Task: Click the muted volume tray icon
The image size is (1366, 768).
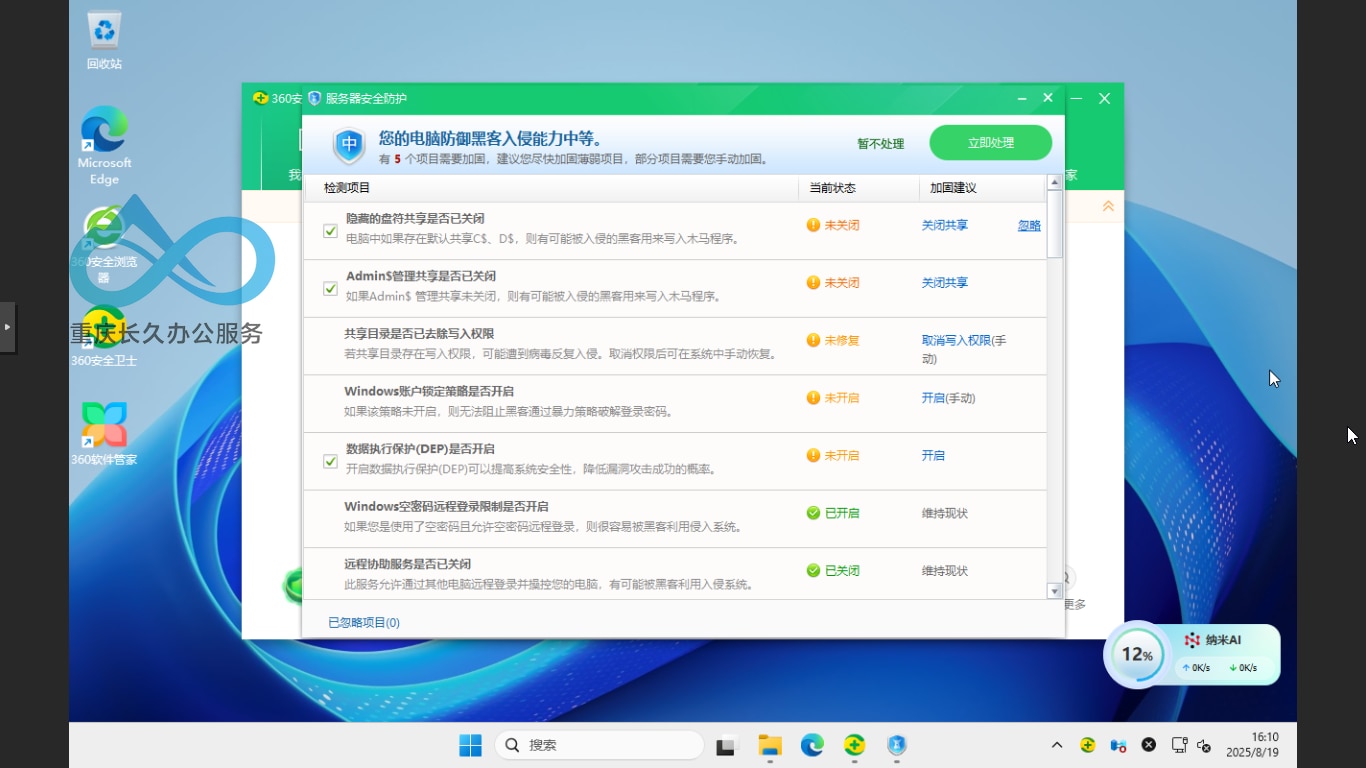Action: 1204,745
